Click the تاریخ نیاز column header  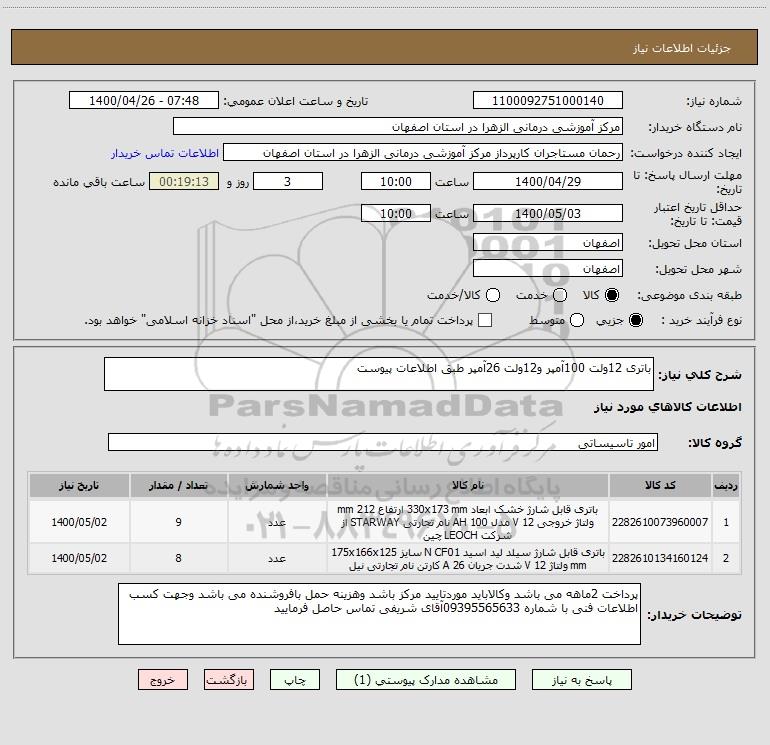point(79,486)
